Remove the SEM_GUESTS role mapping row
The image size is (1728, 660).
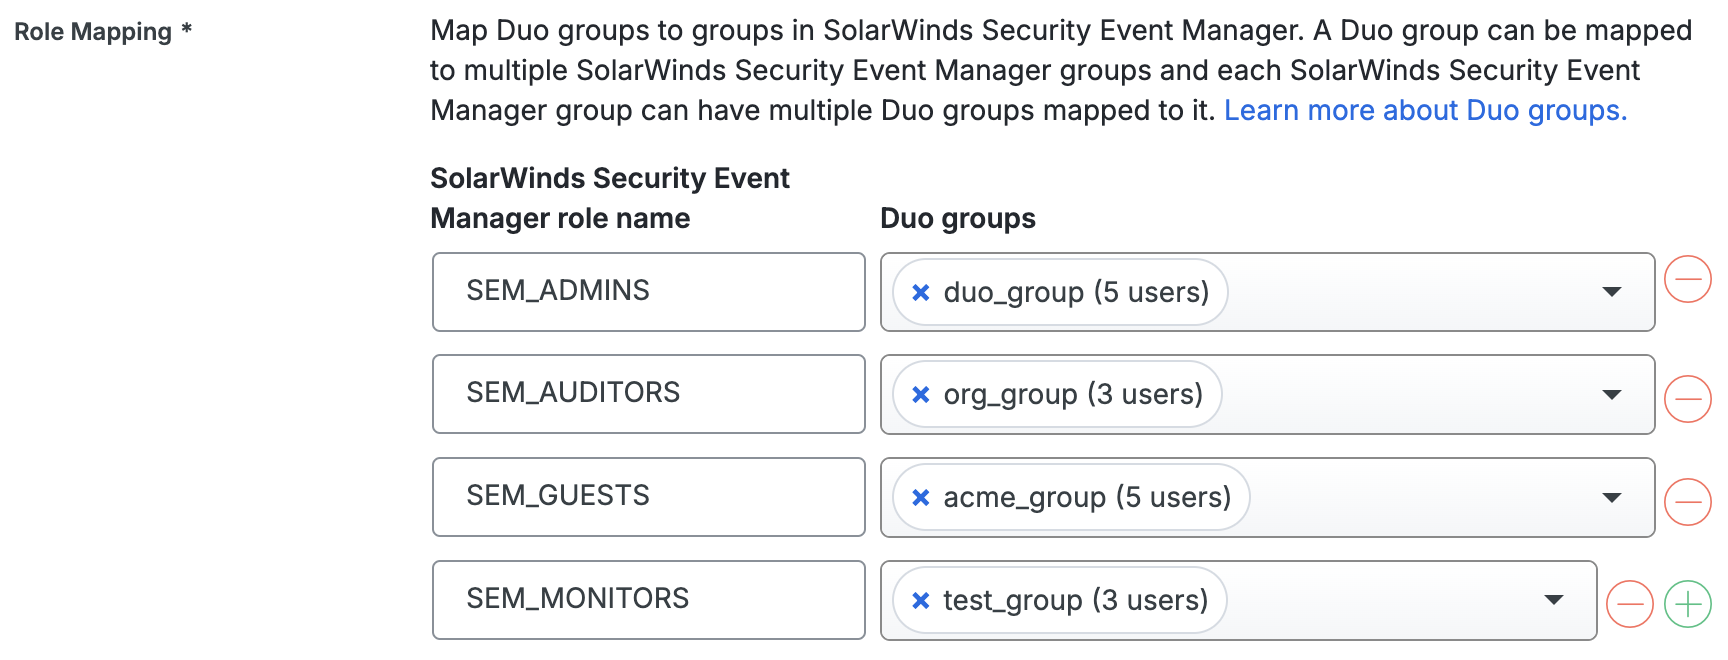(1687, 501)
